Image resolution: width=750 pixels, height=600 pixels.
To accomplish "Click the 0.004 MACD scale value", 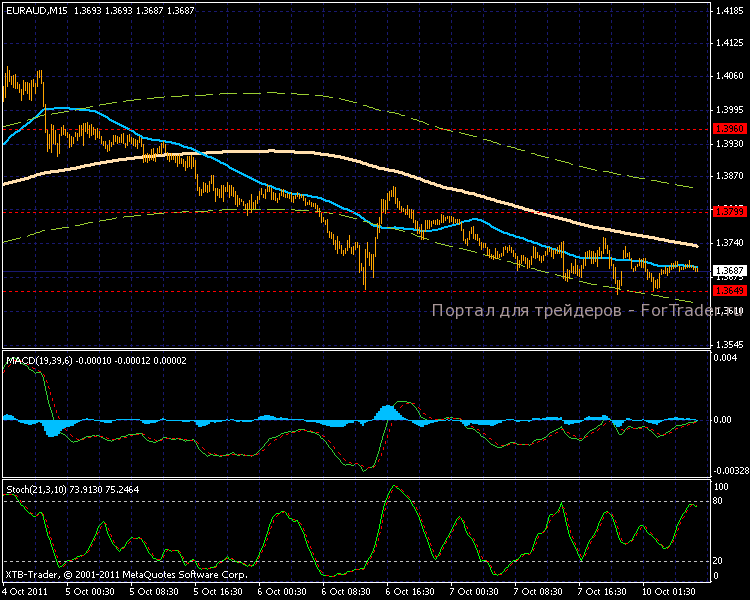I will click(x=723, y=358).
